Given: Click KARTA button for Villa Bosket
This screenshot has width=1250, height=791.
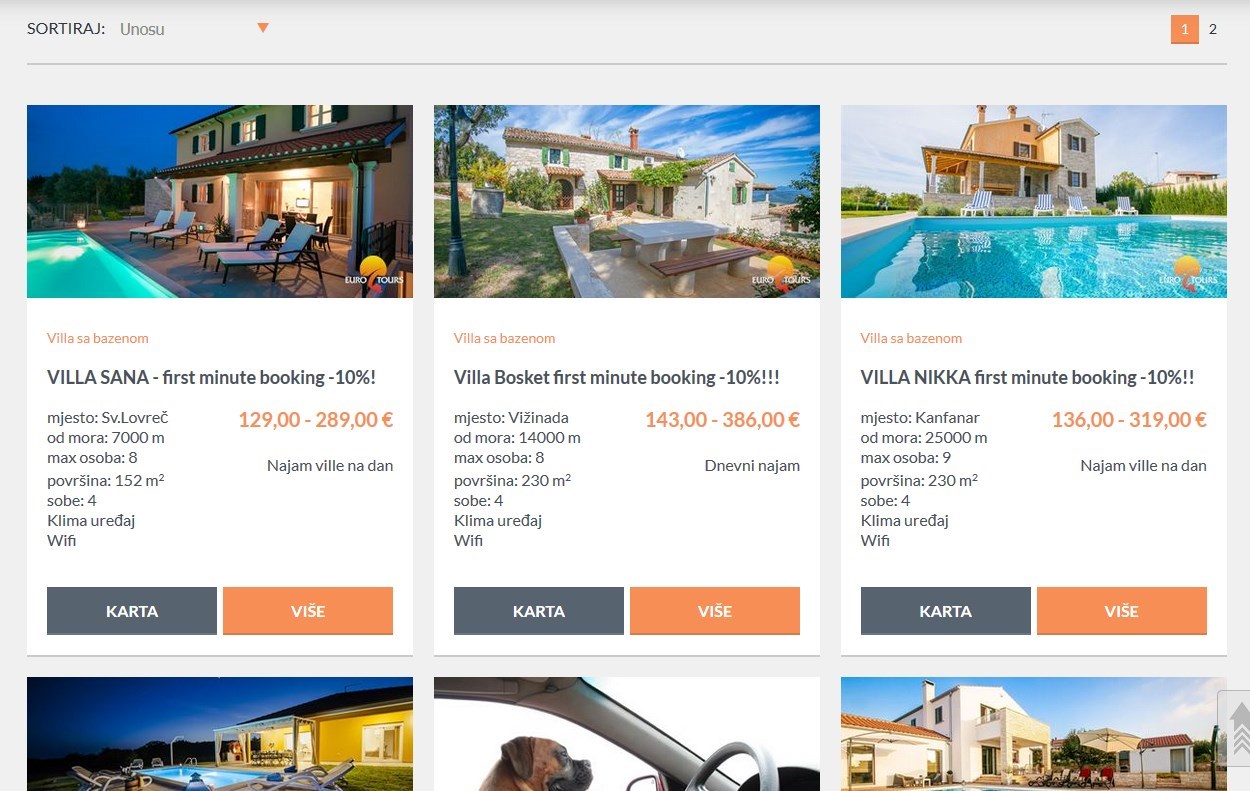Looking at the screenshot, I should click(539, 611).
